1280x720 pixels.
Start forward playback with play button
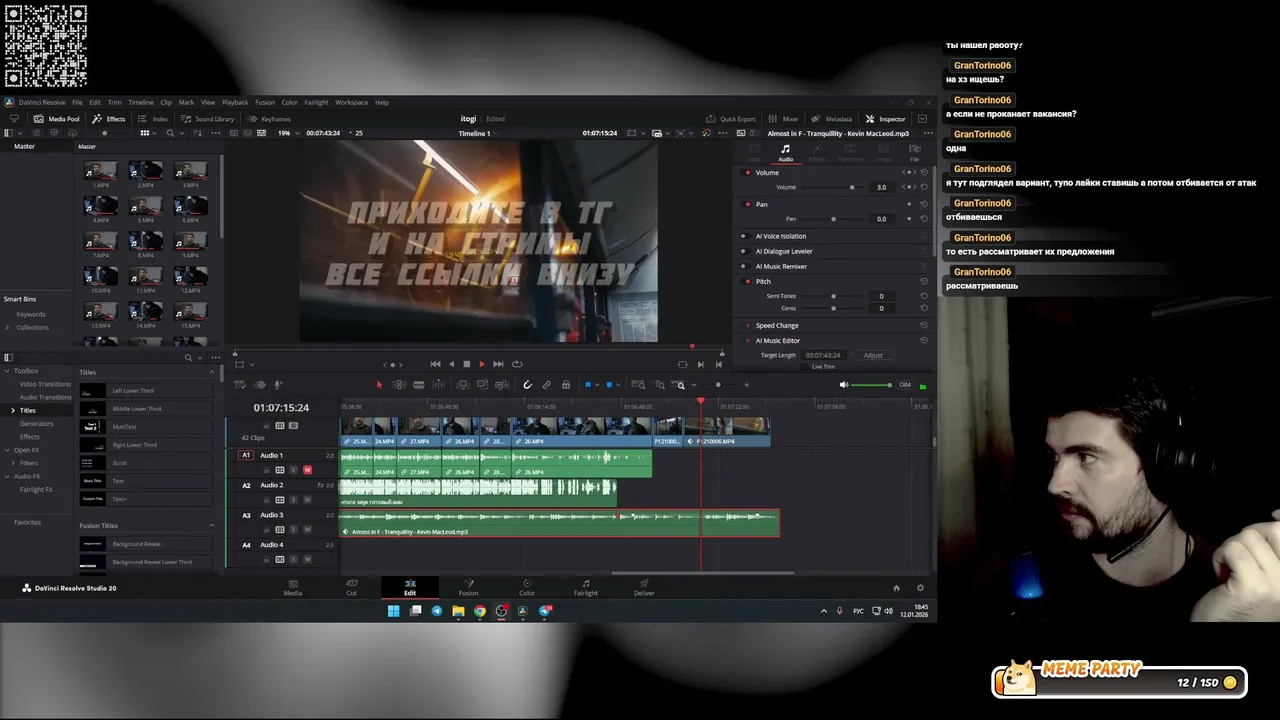coord(482,364)
